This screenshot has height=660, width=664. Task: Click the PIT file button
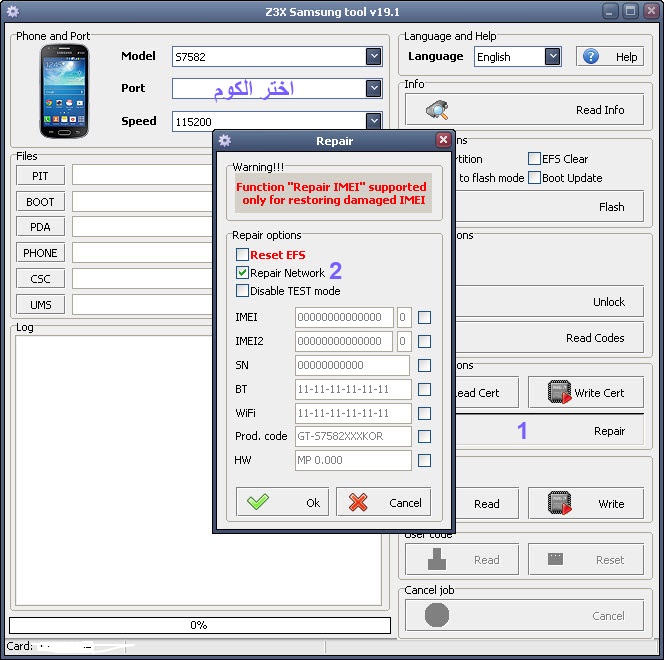point(40,176)
